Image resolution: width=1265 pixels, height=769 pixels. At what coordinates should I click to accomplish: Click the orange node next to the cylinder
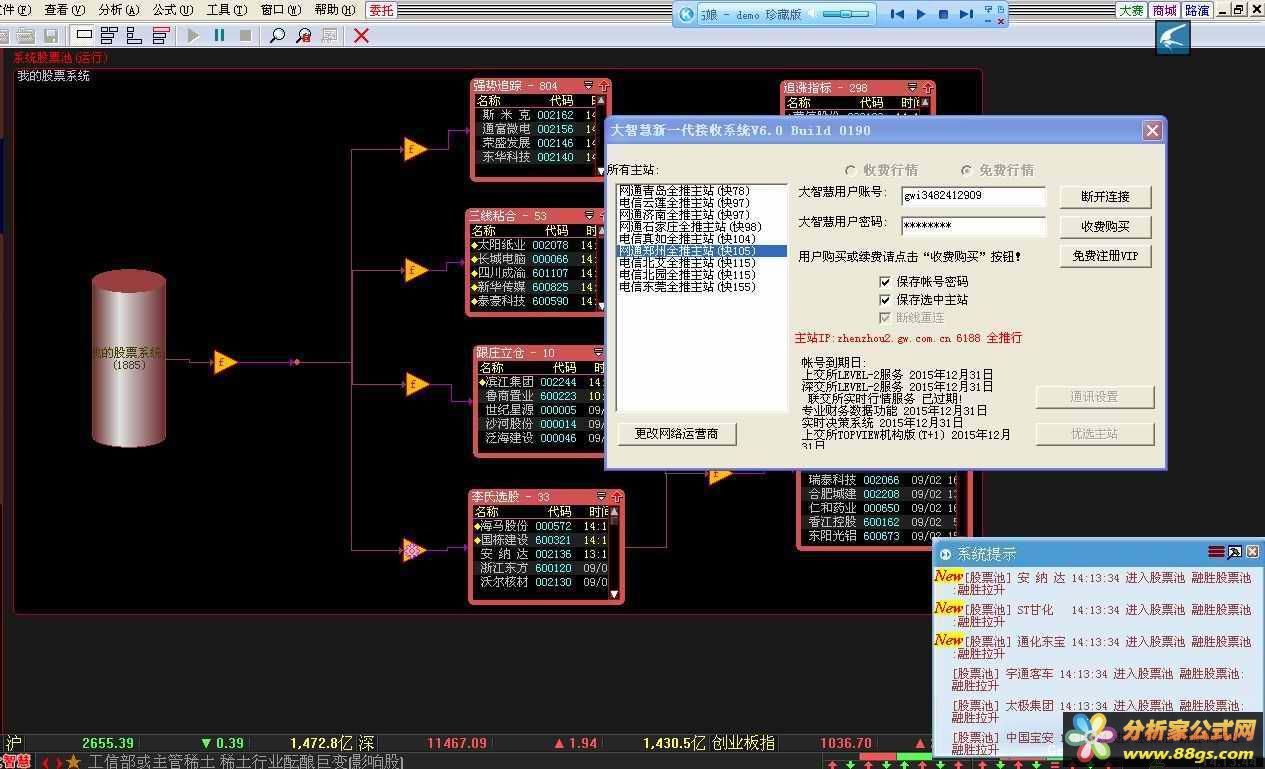pos(225,362)
